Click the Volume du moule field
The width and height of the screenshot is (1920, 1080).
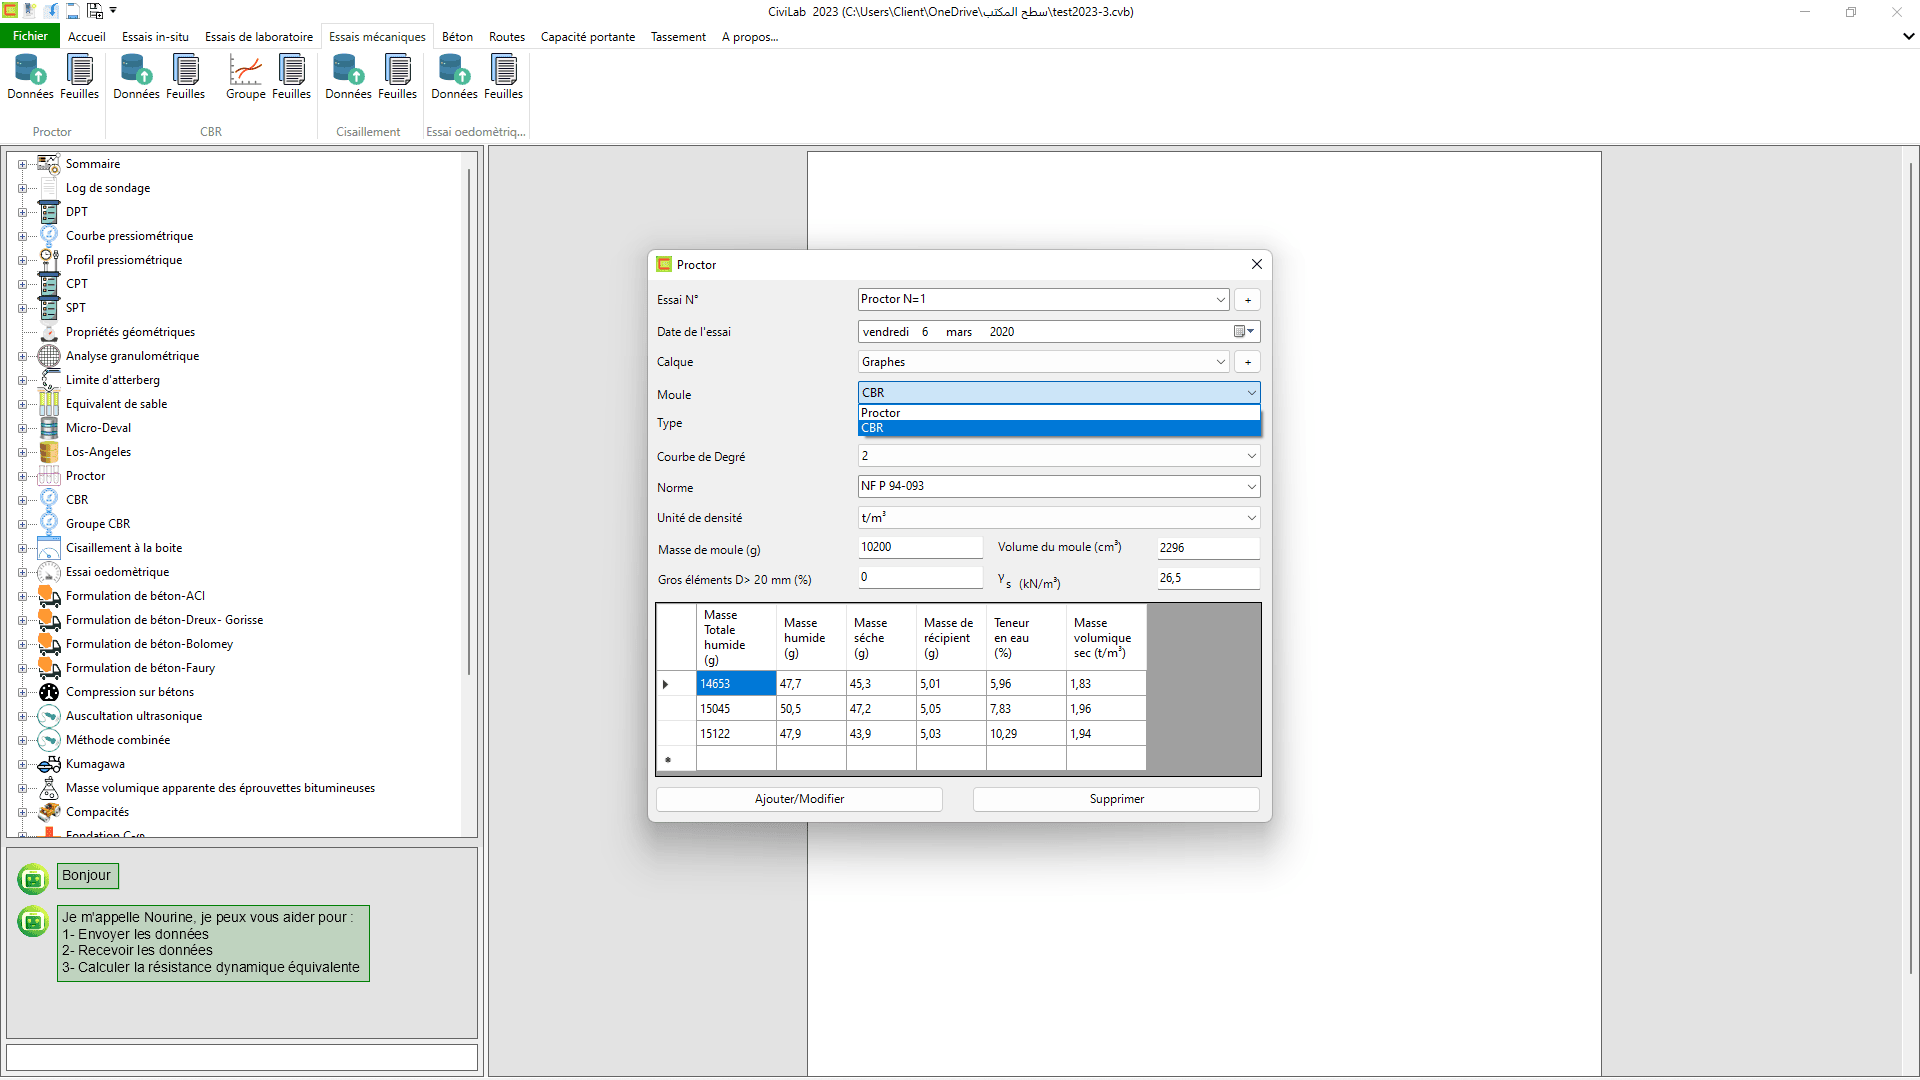click(1208, 548)
